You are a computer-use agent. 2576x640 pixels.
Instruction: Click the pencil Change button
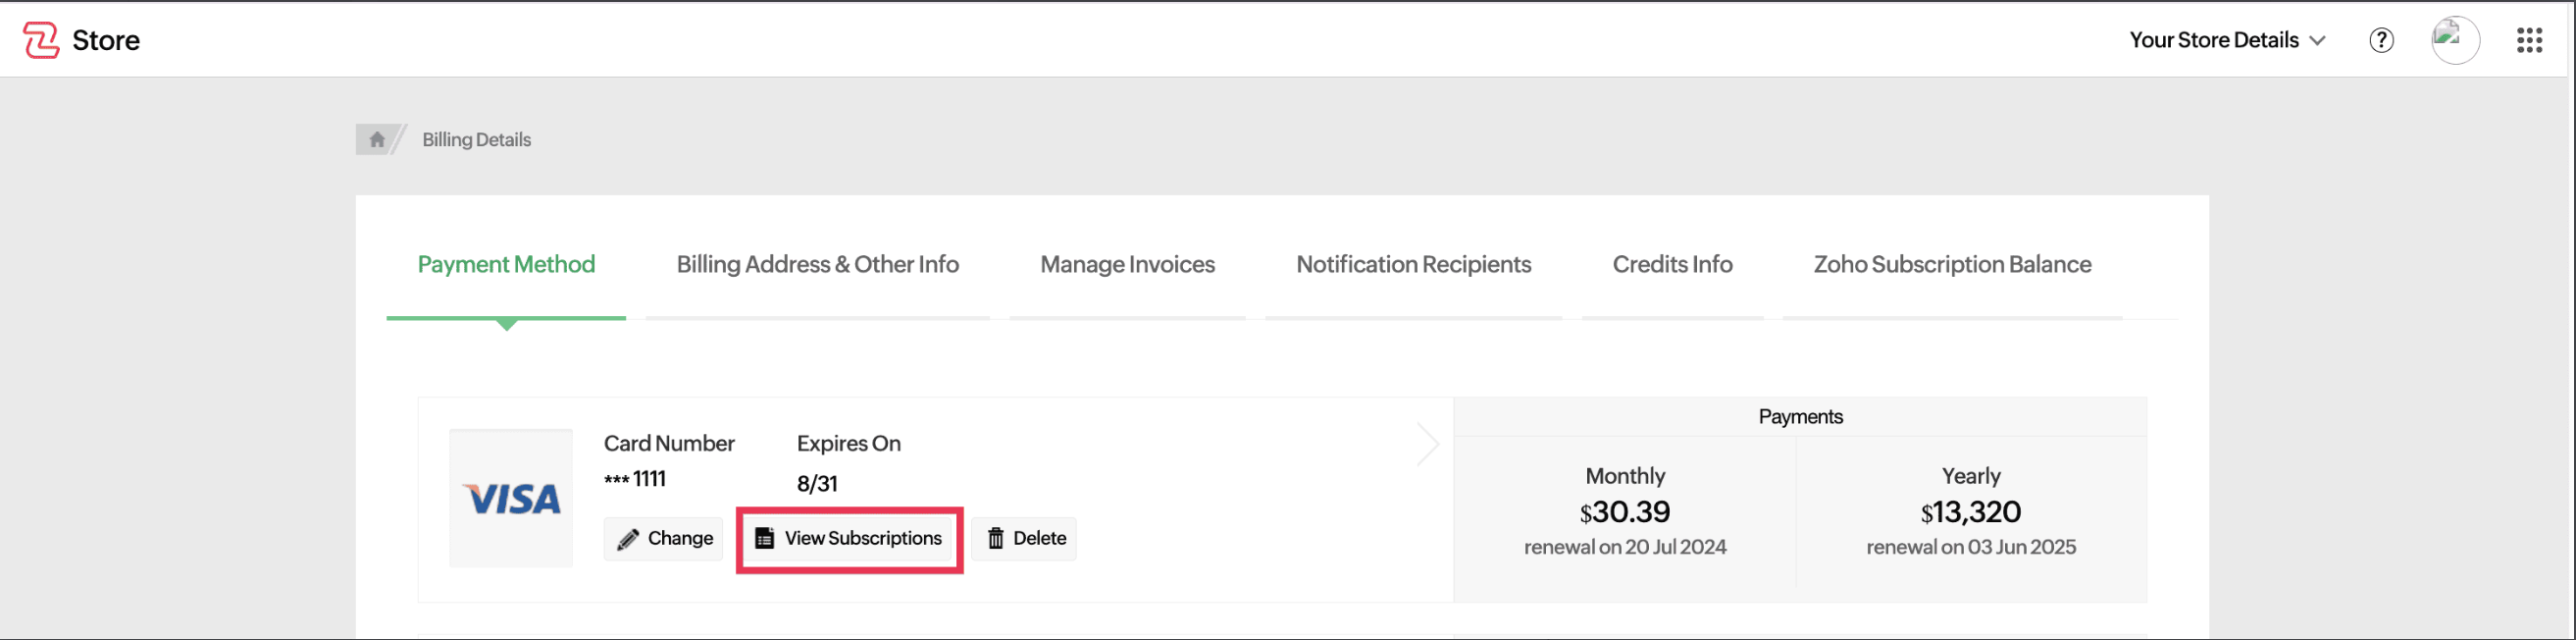(x=664, y=539)
